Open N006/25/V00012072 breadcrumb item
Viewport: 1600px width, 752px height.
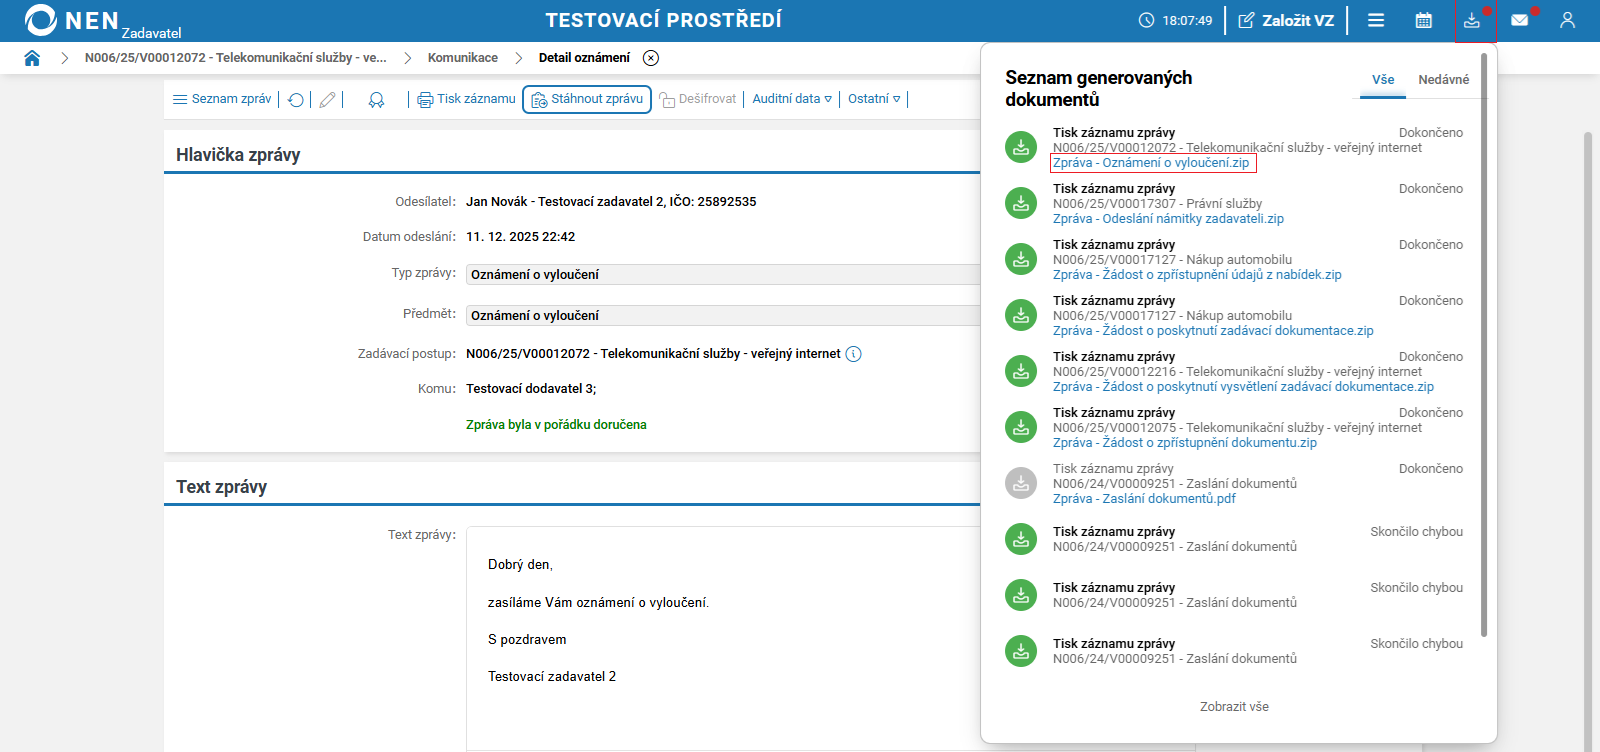click(236, 58)
